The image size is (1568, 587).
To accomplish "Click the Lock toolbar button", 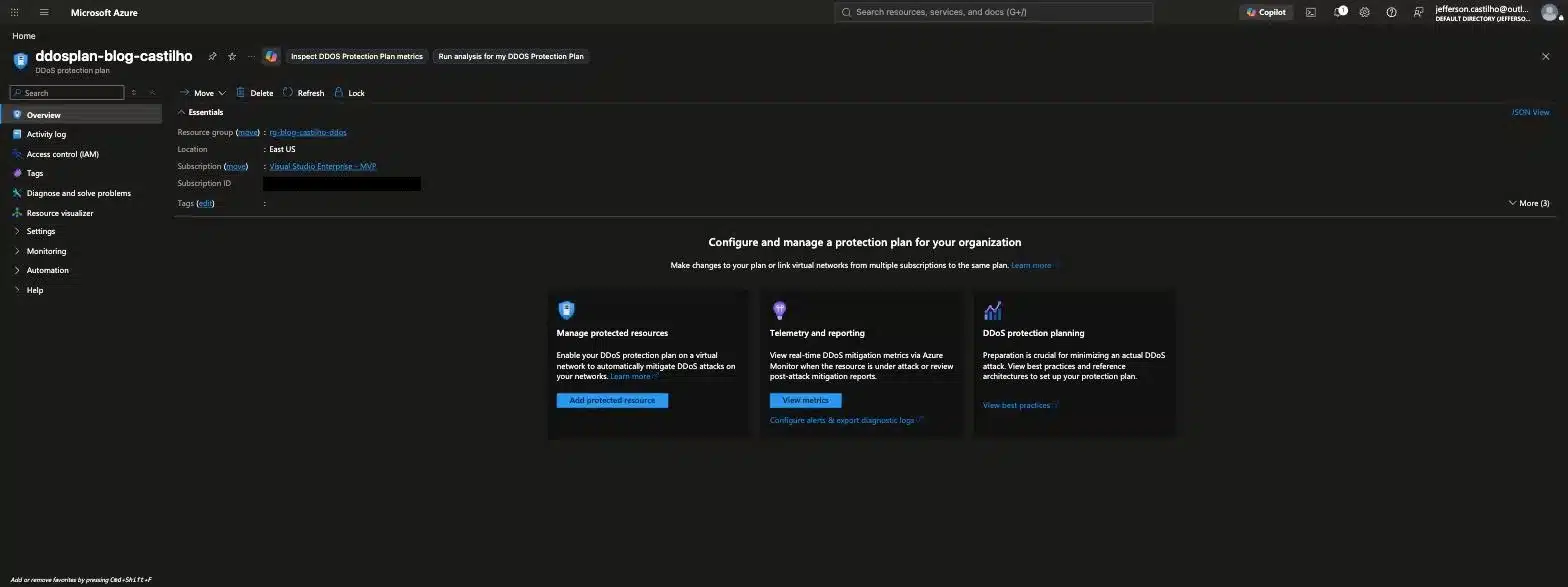I will point(349,92).
